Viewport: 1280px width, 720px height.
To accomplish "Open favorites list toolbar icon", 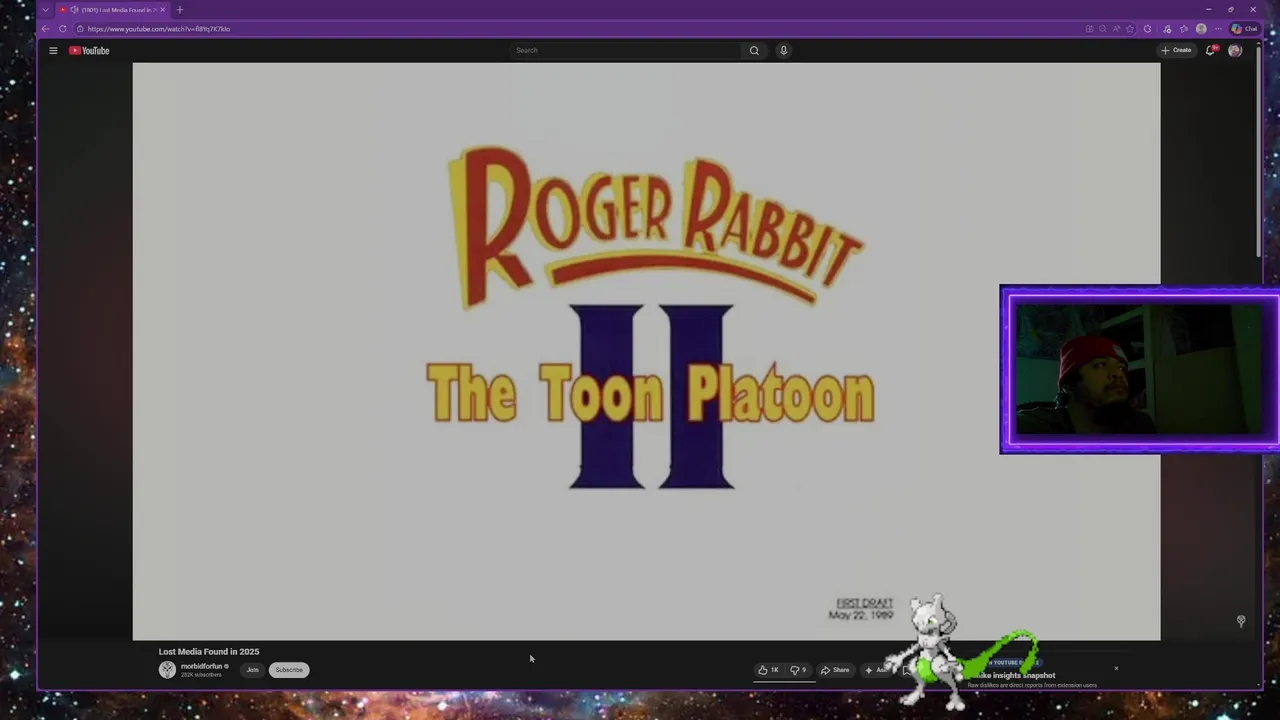I will [x=1184, y=29].
